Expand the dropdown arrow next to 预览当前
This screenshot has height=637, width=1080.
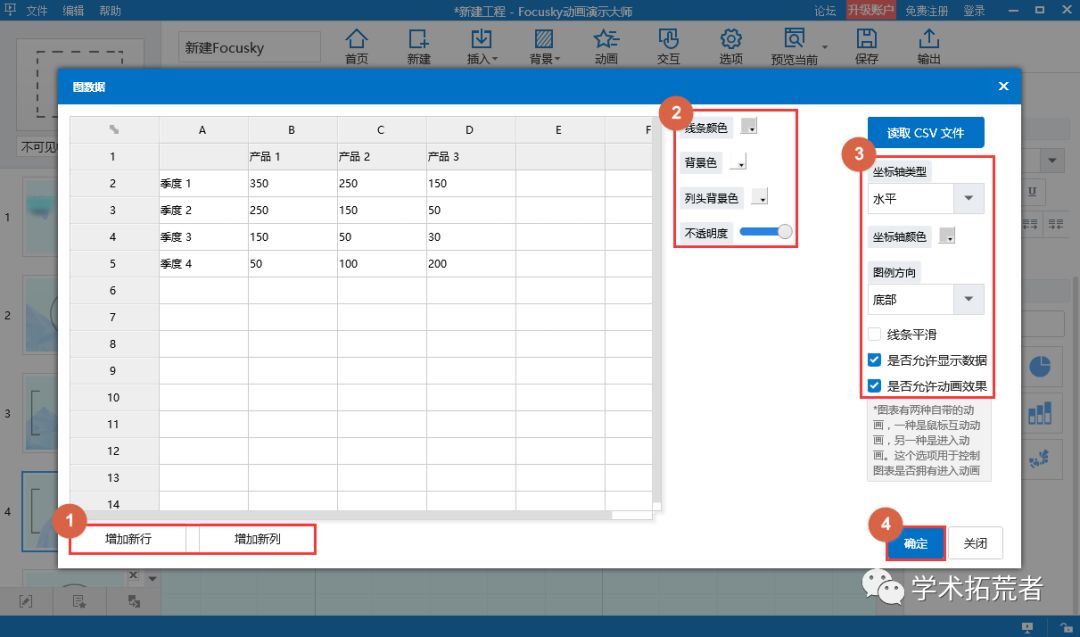click(x=824, y=48)
